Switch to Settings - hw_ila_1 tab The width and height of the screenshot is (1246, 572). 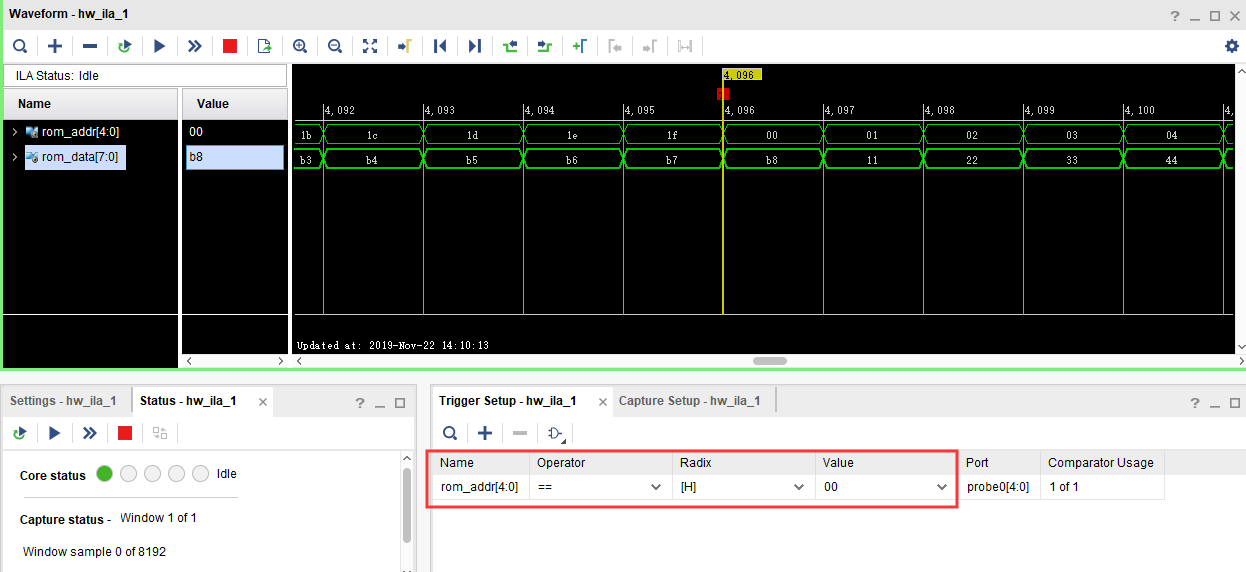(x=63, y=401)
